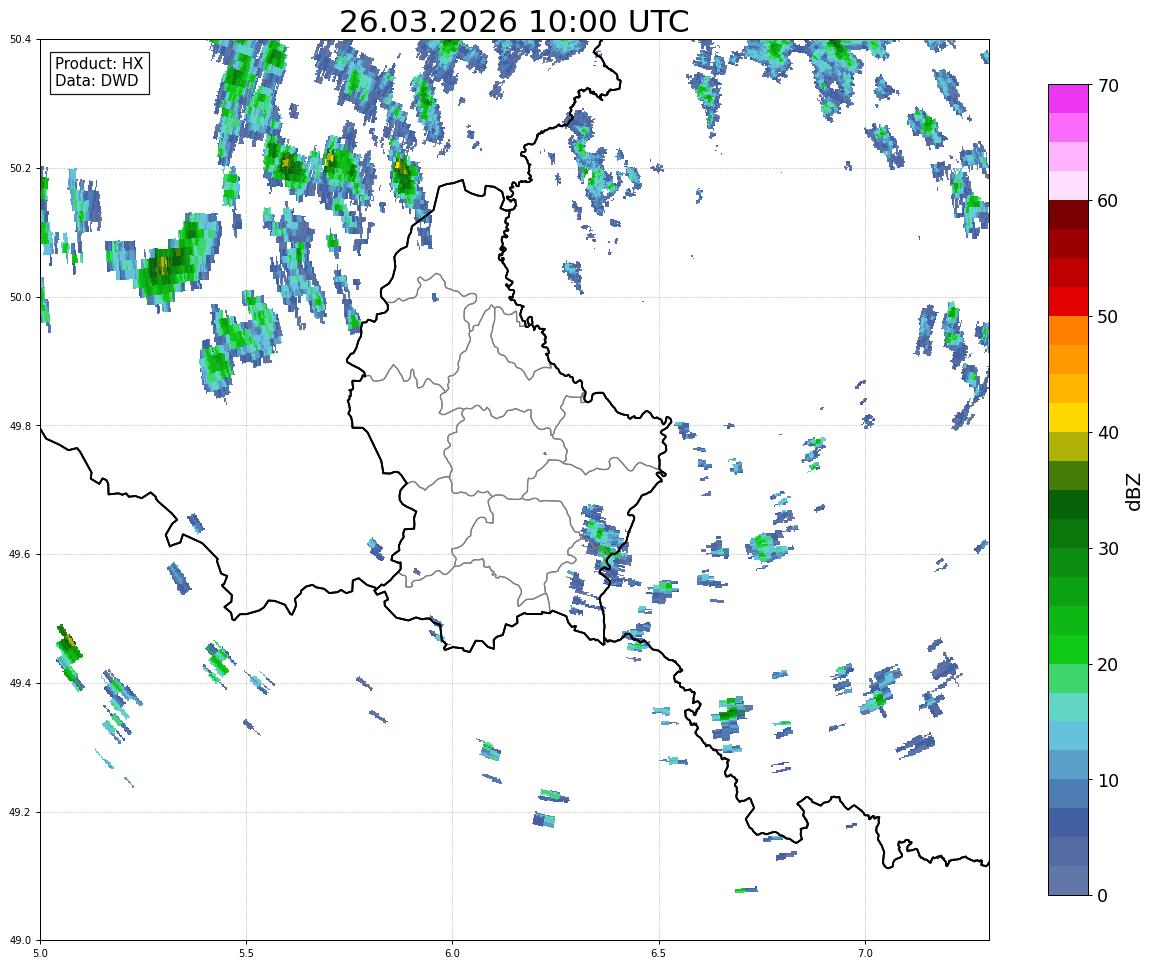Click the yellow swatch just above 40 dBZ
The width and height of the screenshot is (1152, 968).
pos(1068,417)
